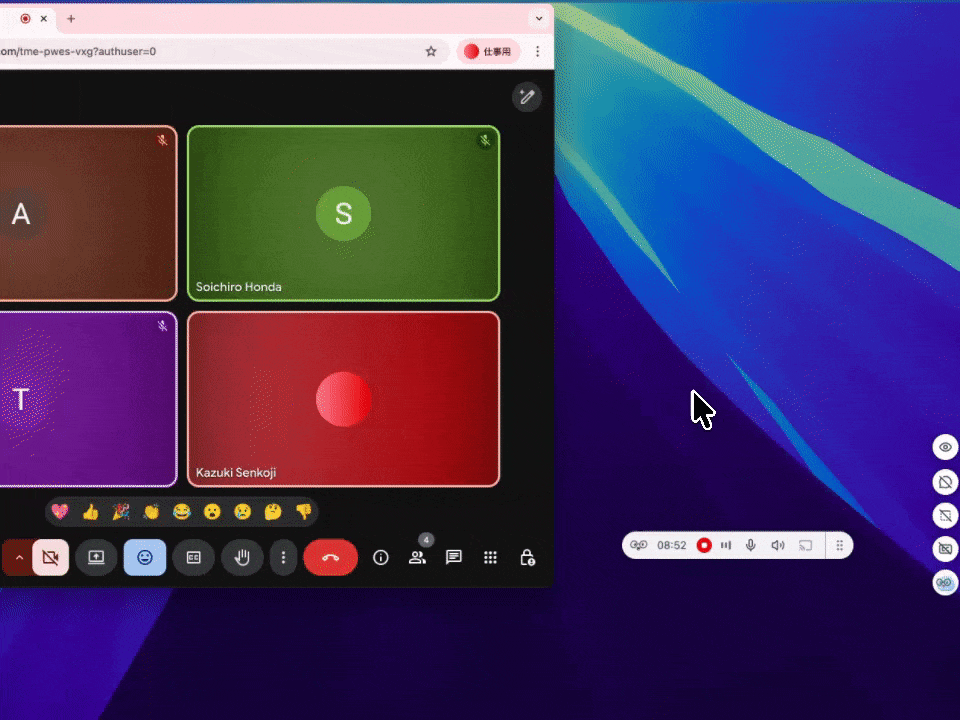This screenshot has height=720, width=960.
Task: Turn on the camera in Meet
Action: click(51, 558)
